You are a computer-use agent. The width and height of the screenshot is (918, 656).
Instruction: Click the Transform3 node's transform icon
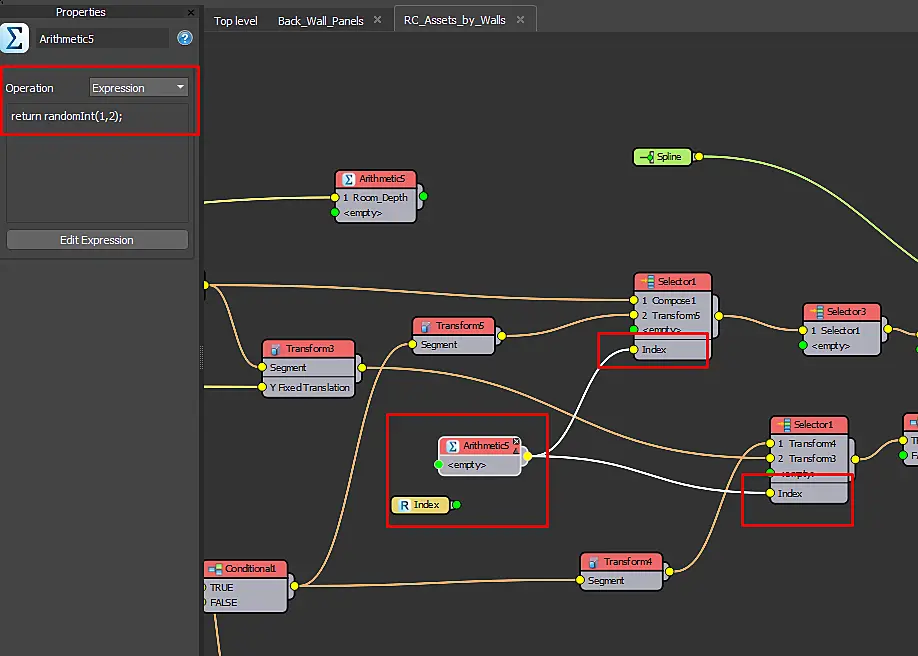click(x=276, y=349)
